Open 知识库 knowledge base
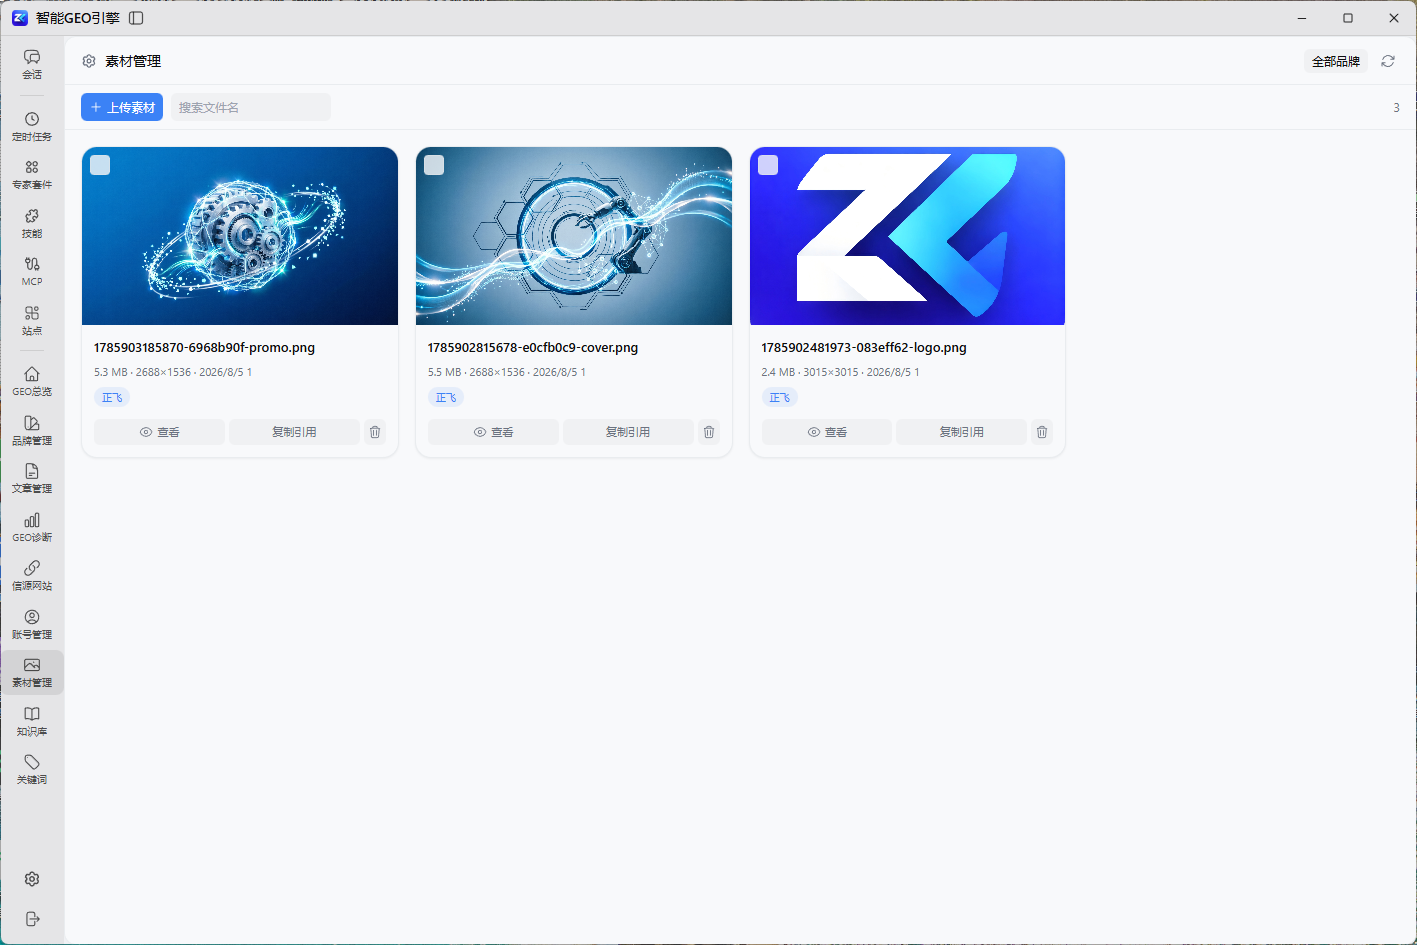Image resolution: width=1417 pixels, height=945 pixels. (x=32, y=721)
